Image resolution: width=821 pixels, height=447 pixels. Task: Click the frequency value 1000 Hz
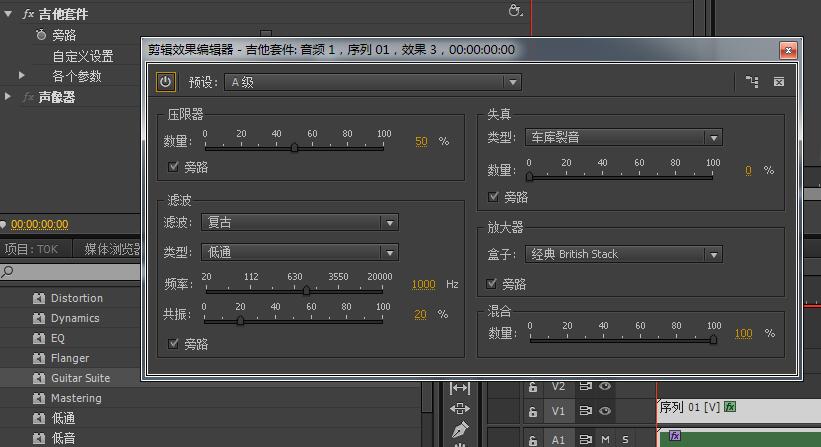tap(423, 284)
